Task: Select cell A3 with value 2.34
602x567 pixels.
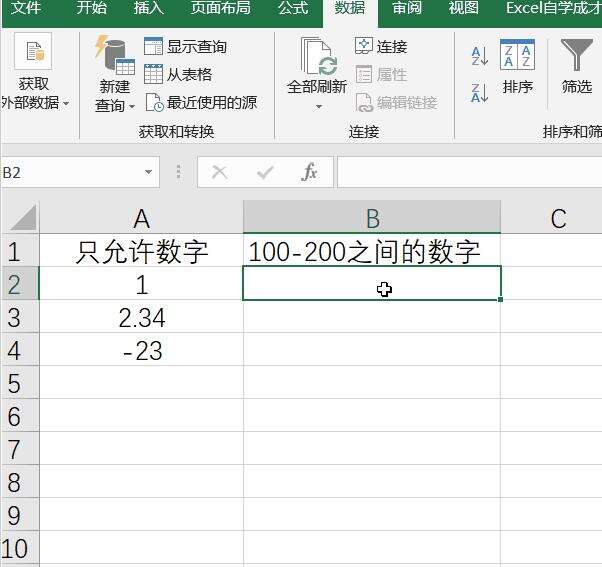Action: click(x=141, y=317)
